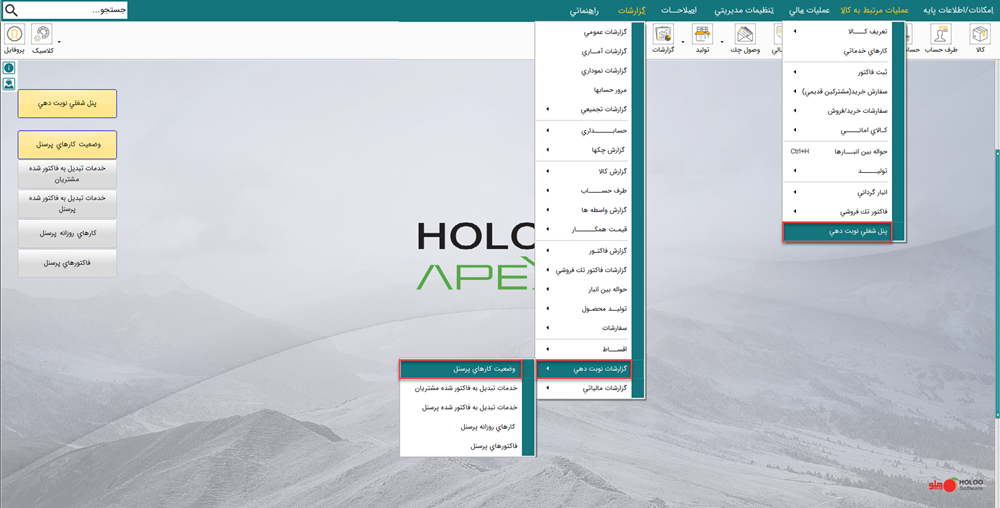Click yellow پنل شغلي نوبت دهي panel button
1000x508 pixels.
pyautogui.click(x=67, y=103)
